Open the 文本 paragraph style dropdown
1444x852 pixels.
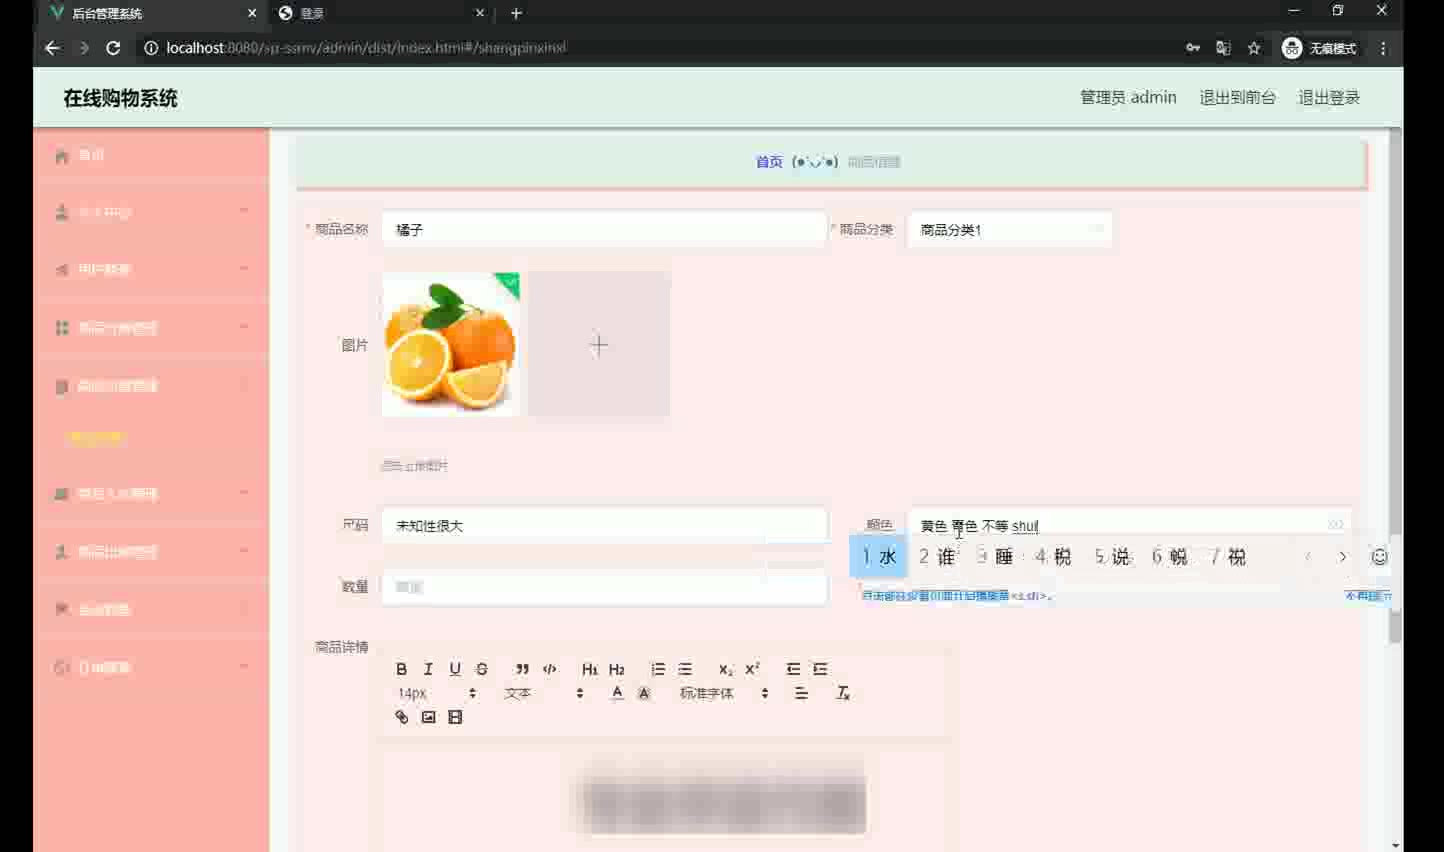click(543, 693)
